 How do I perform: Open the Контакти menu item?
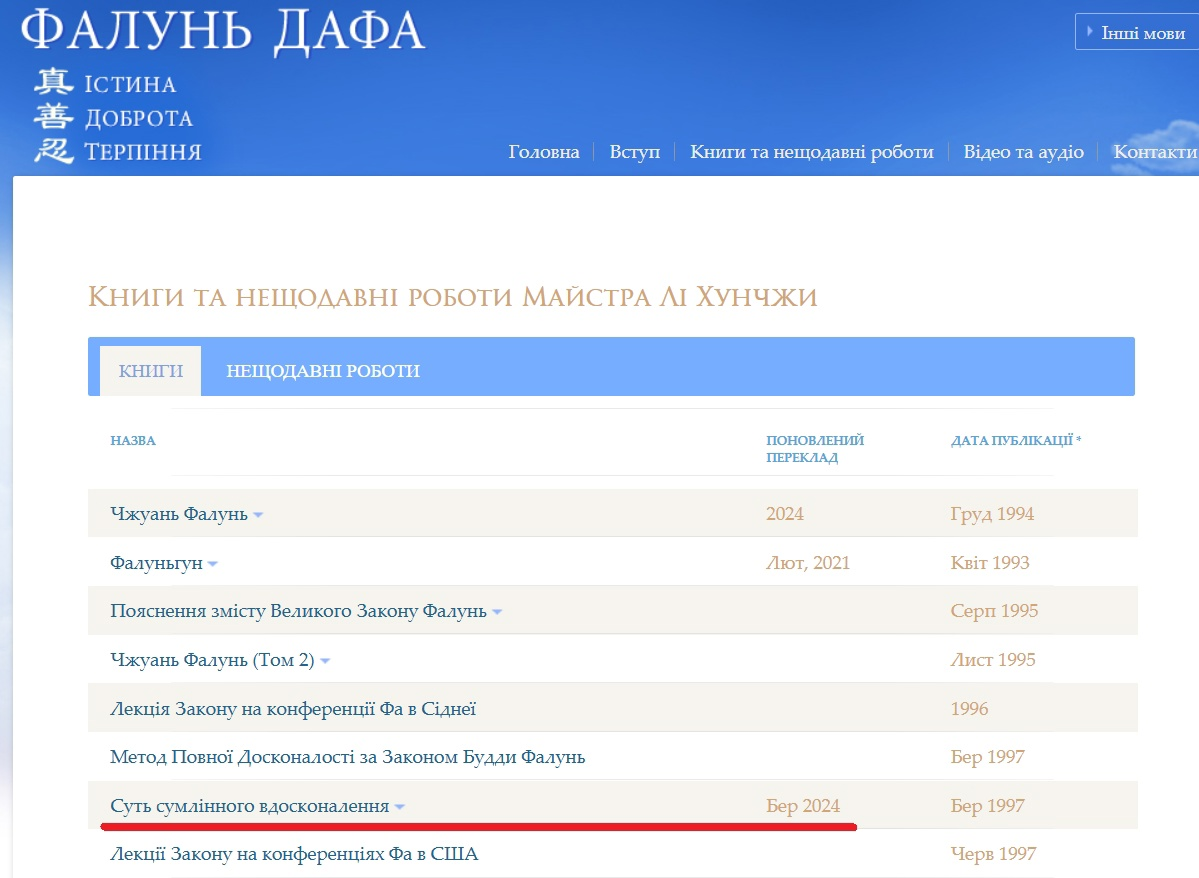pos(1155,151)
